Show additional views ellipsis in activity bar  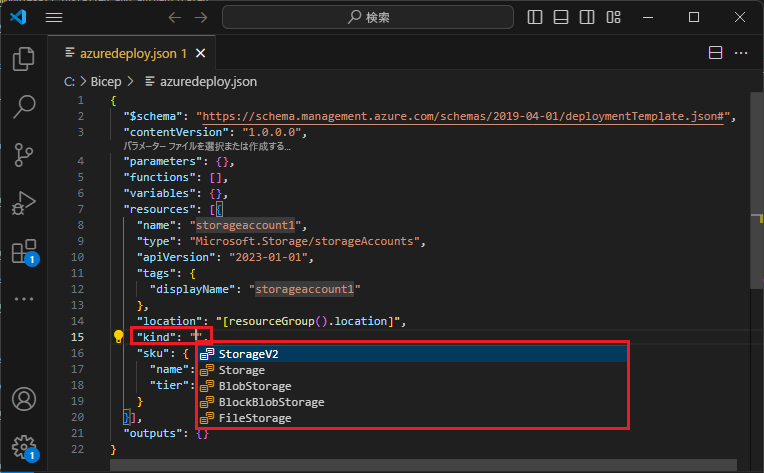(x=23, y=299)
